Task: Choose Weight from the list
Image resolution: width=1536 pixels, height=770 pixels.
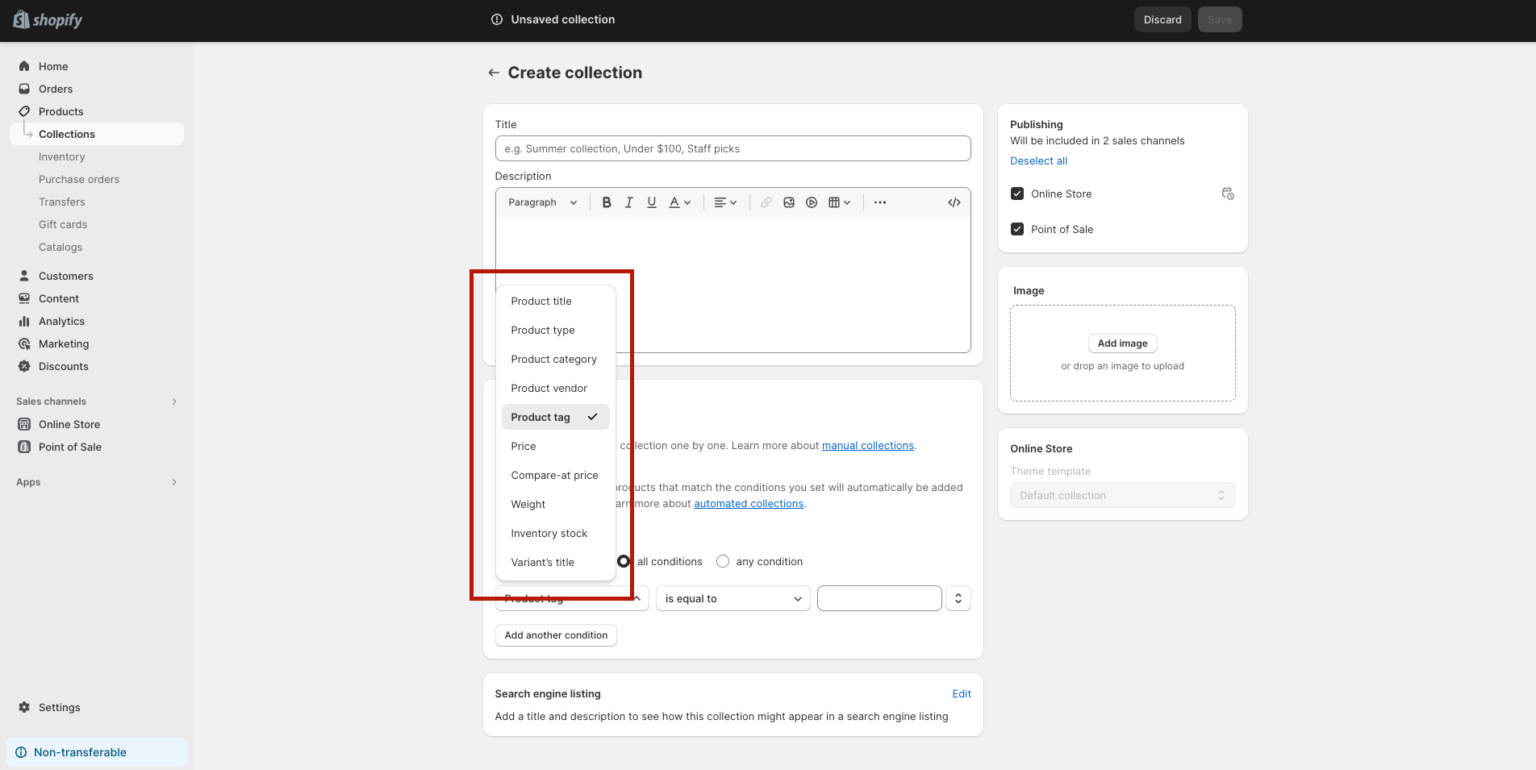Action: tap(555, 504)
